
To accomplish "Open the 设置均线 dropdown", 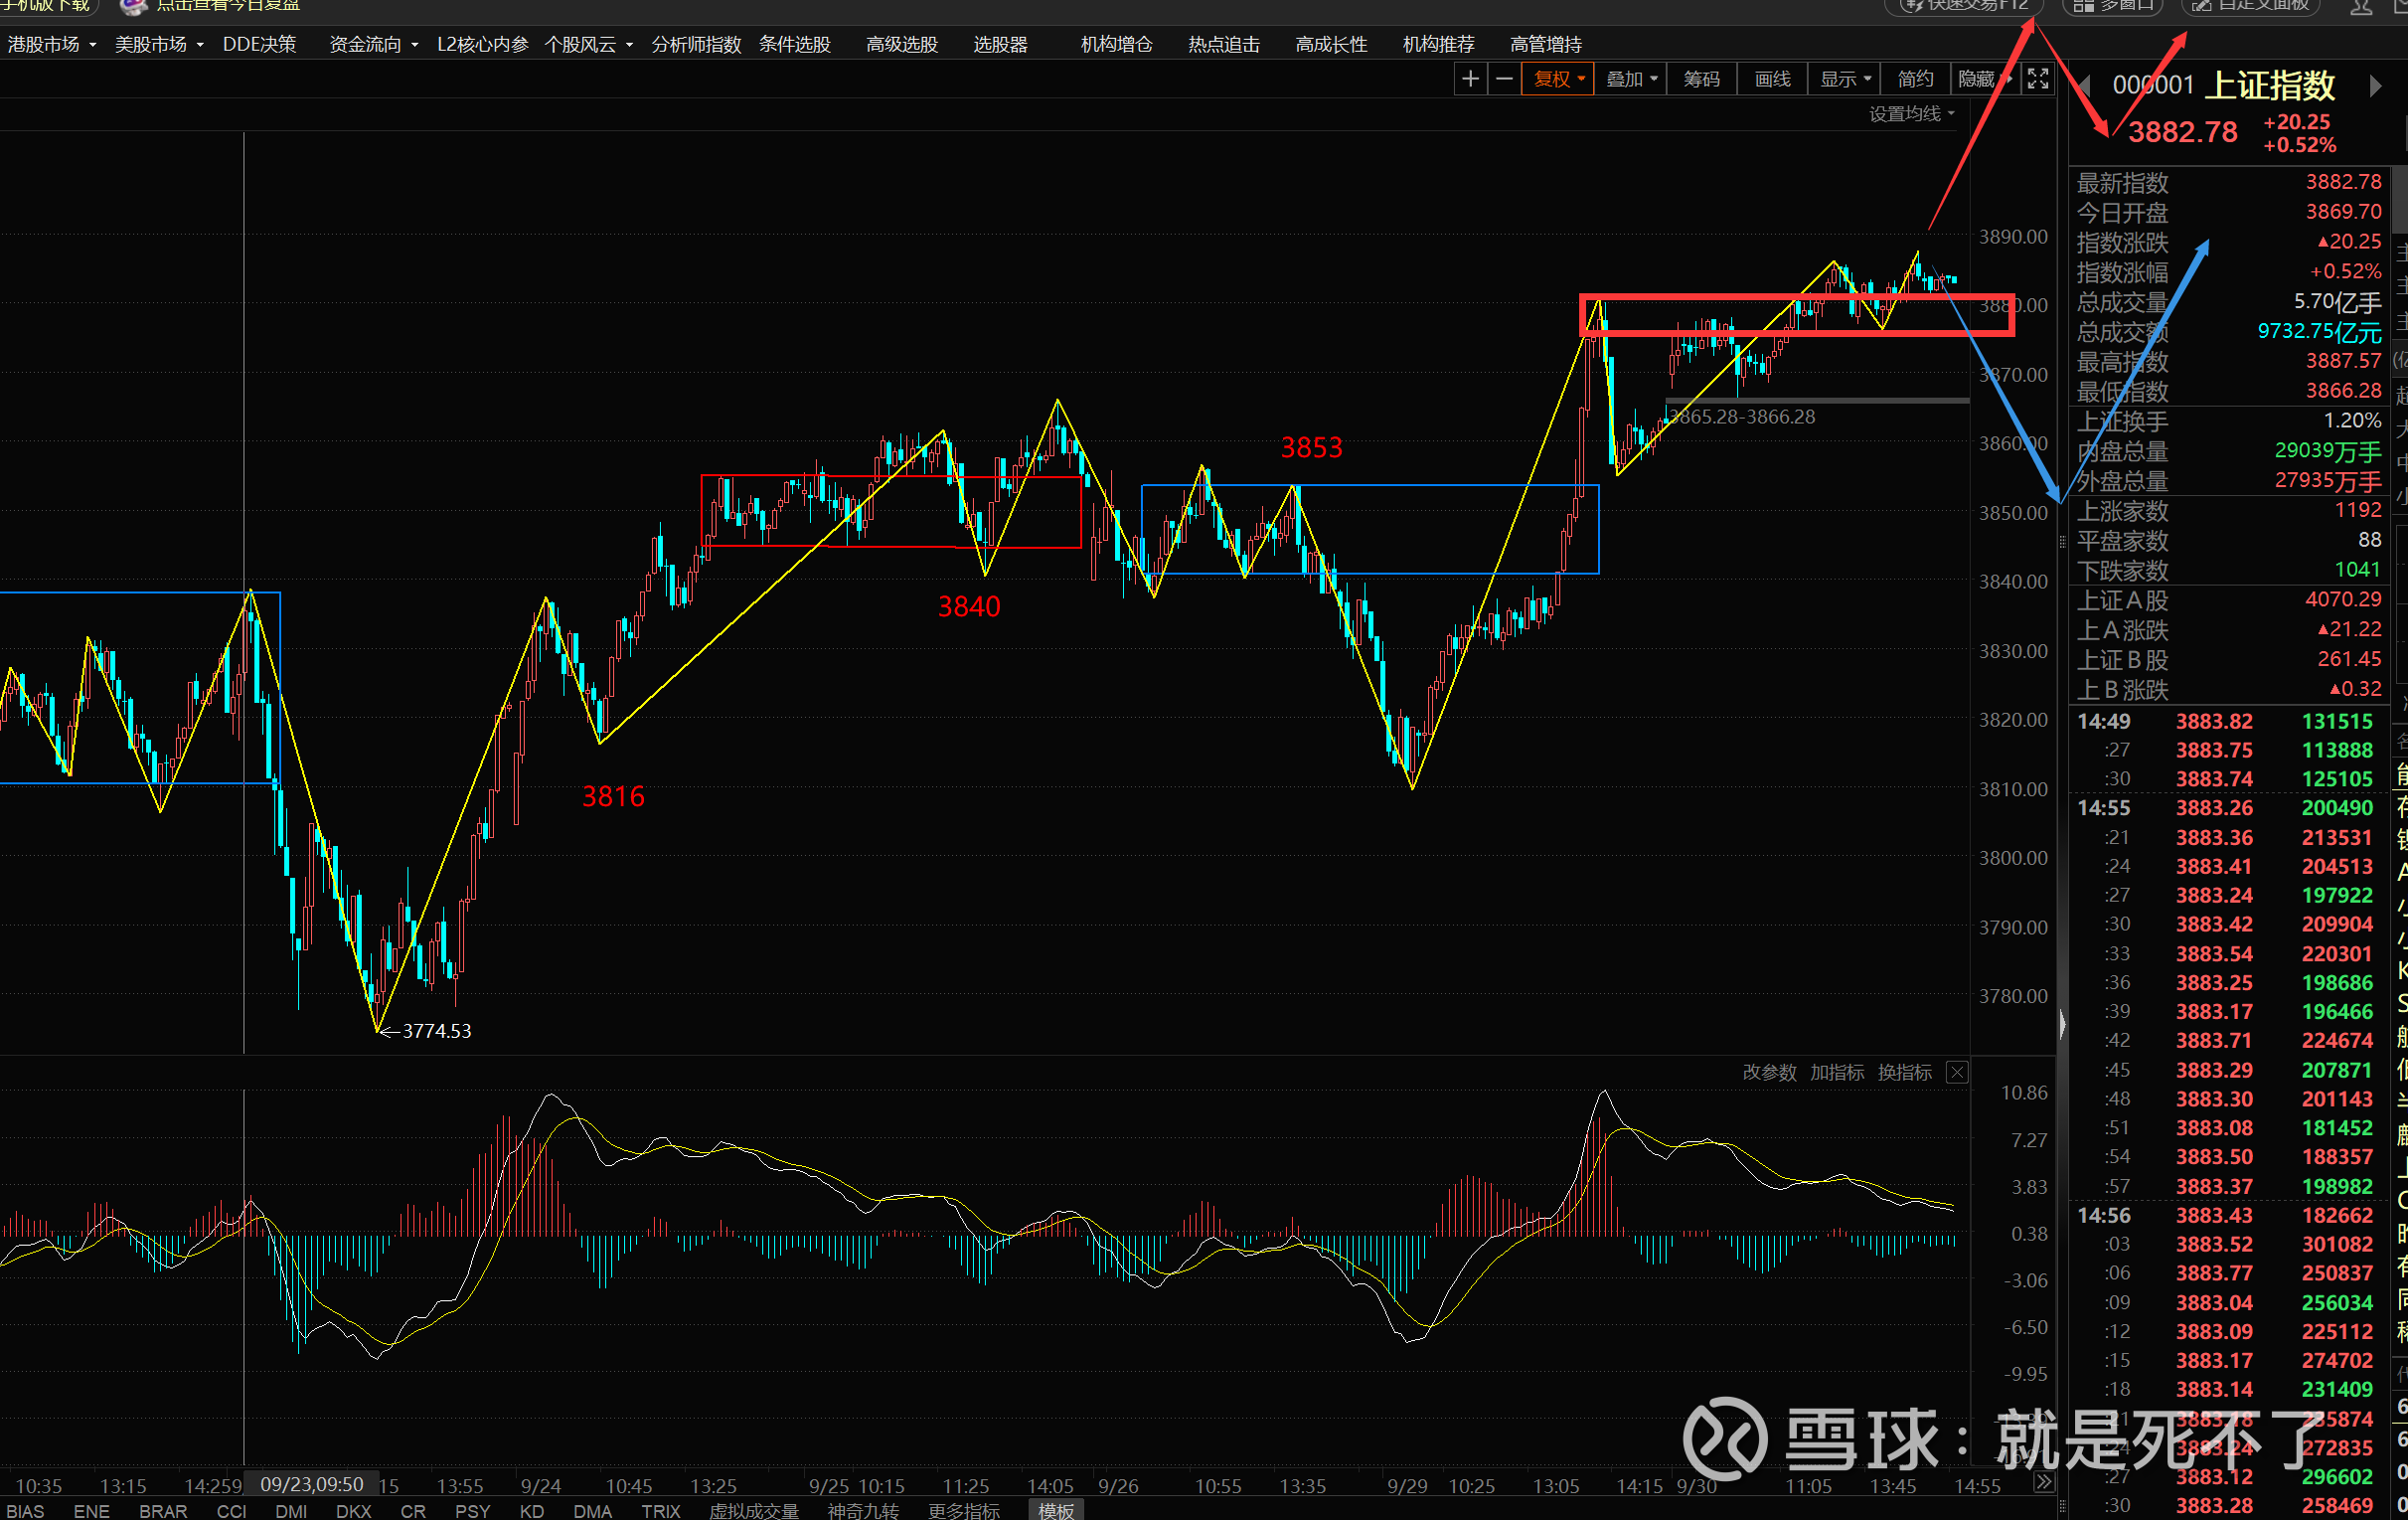I will point(1911,114).
